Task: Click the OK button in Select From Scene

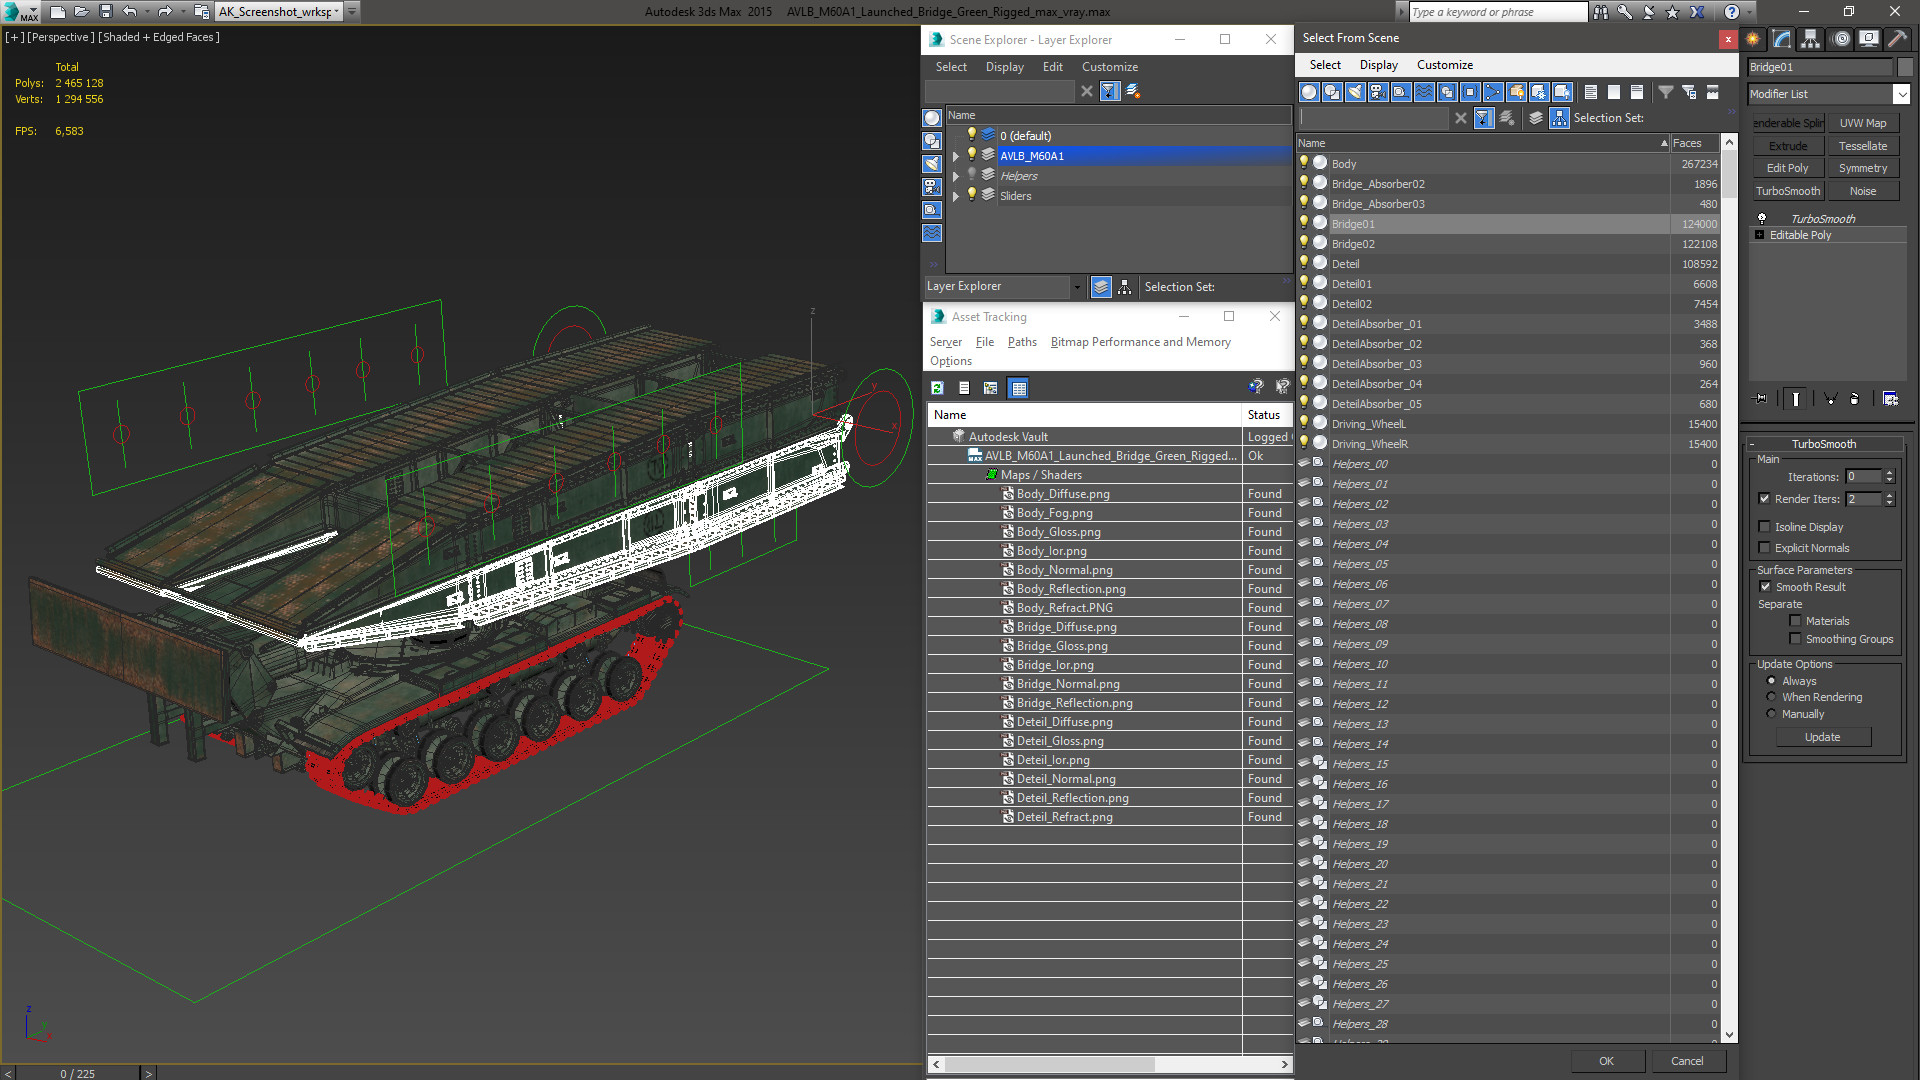Action: click(1606, 1061)
